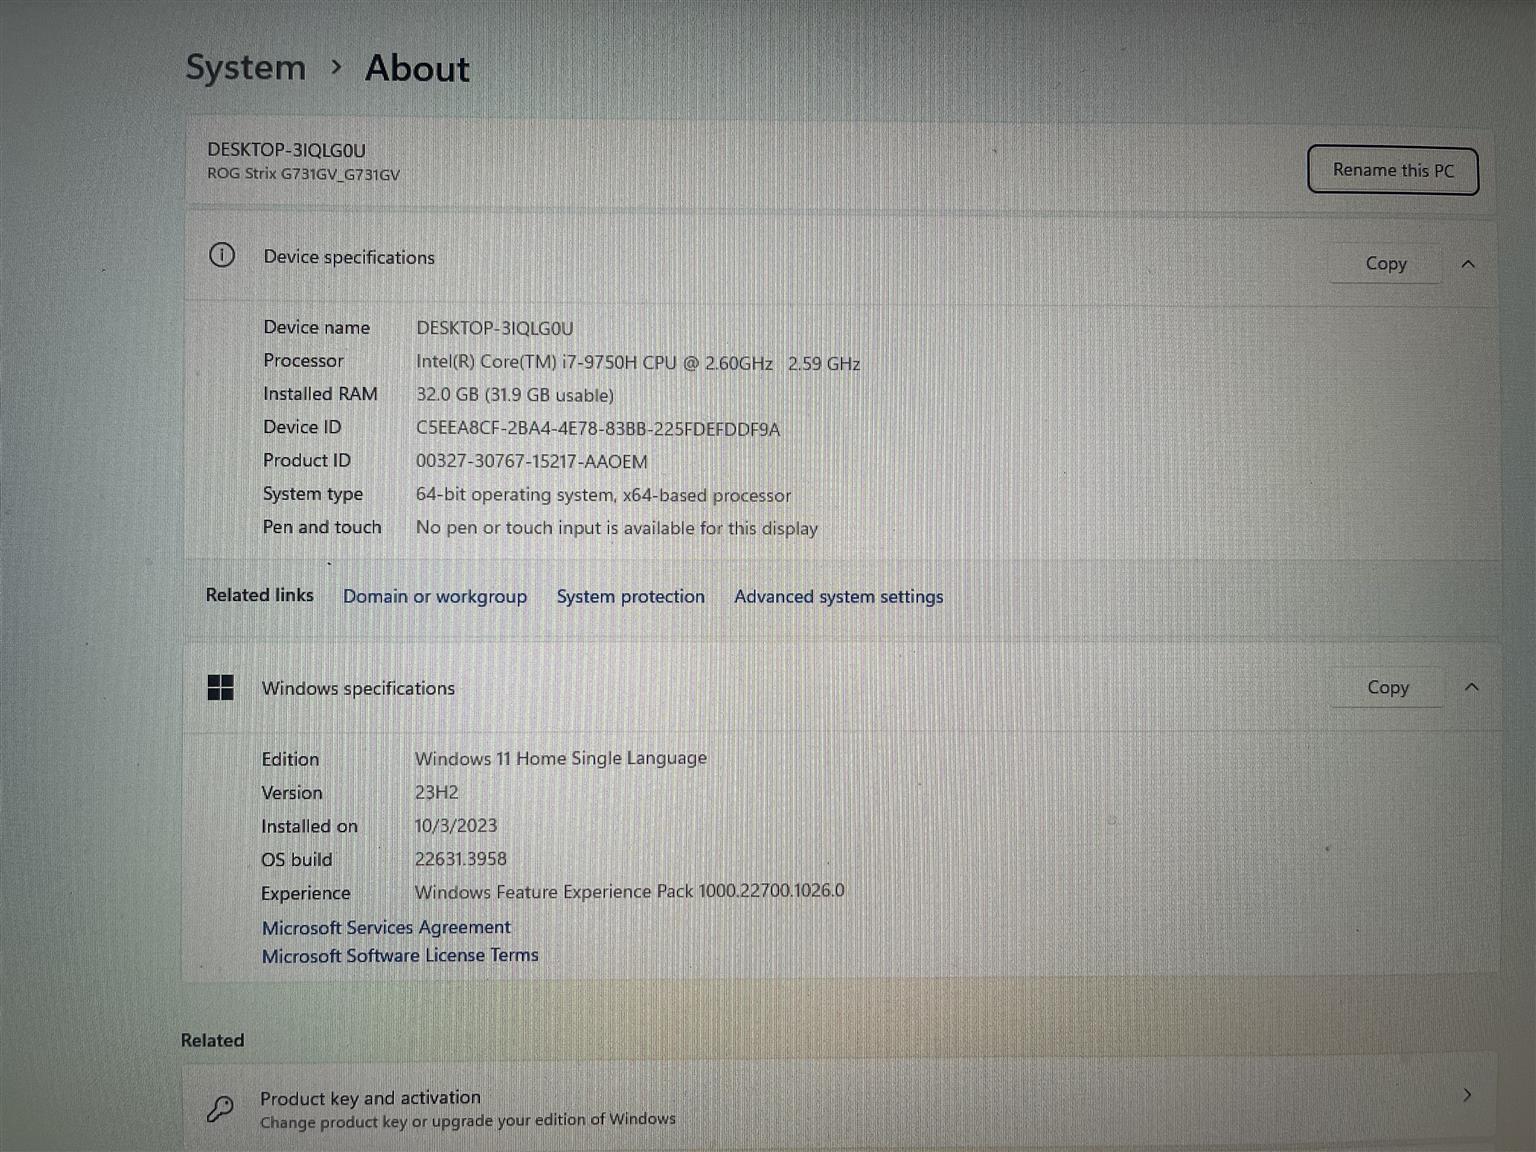Click the About breadcrumb title
The width and height of the screenshot is (1536, 1152).
click(417, 68)
